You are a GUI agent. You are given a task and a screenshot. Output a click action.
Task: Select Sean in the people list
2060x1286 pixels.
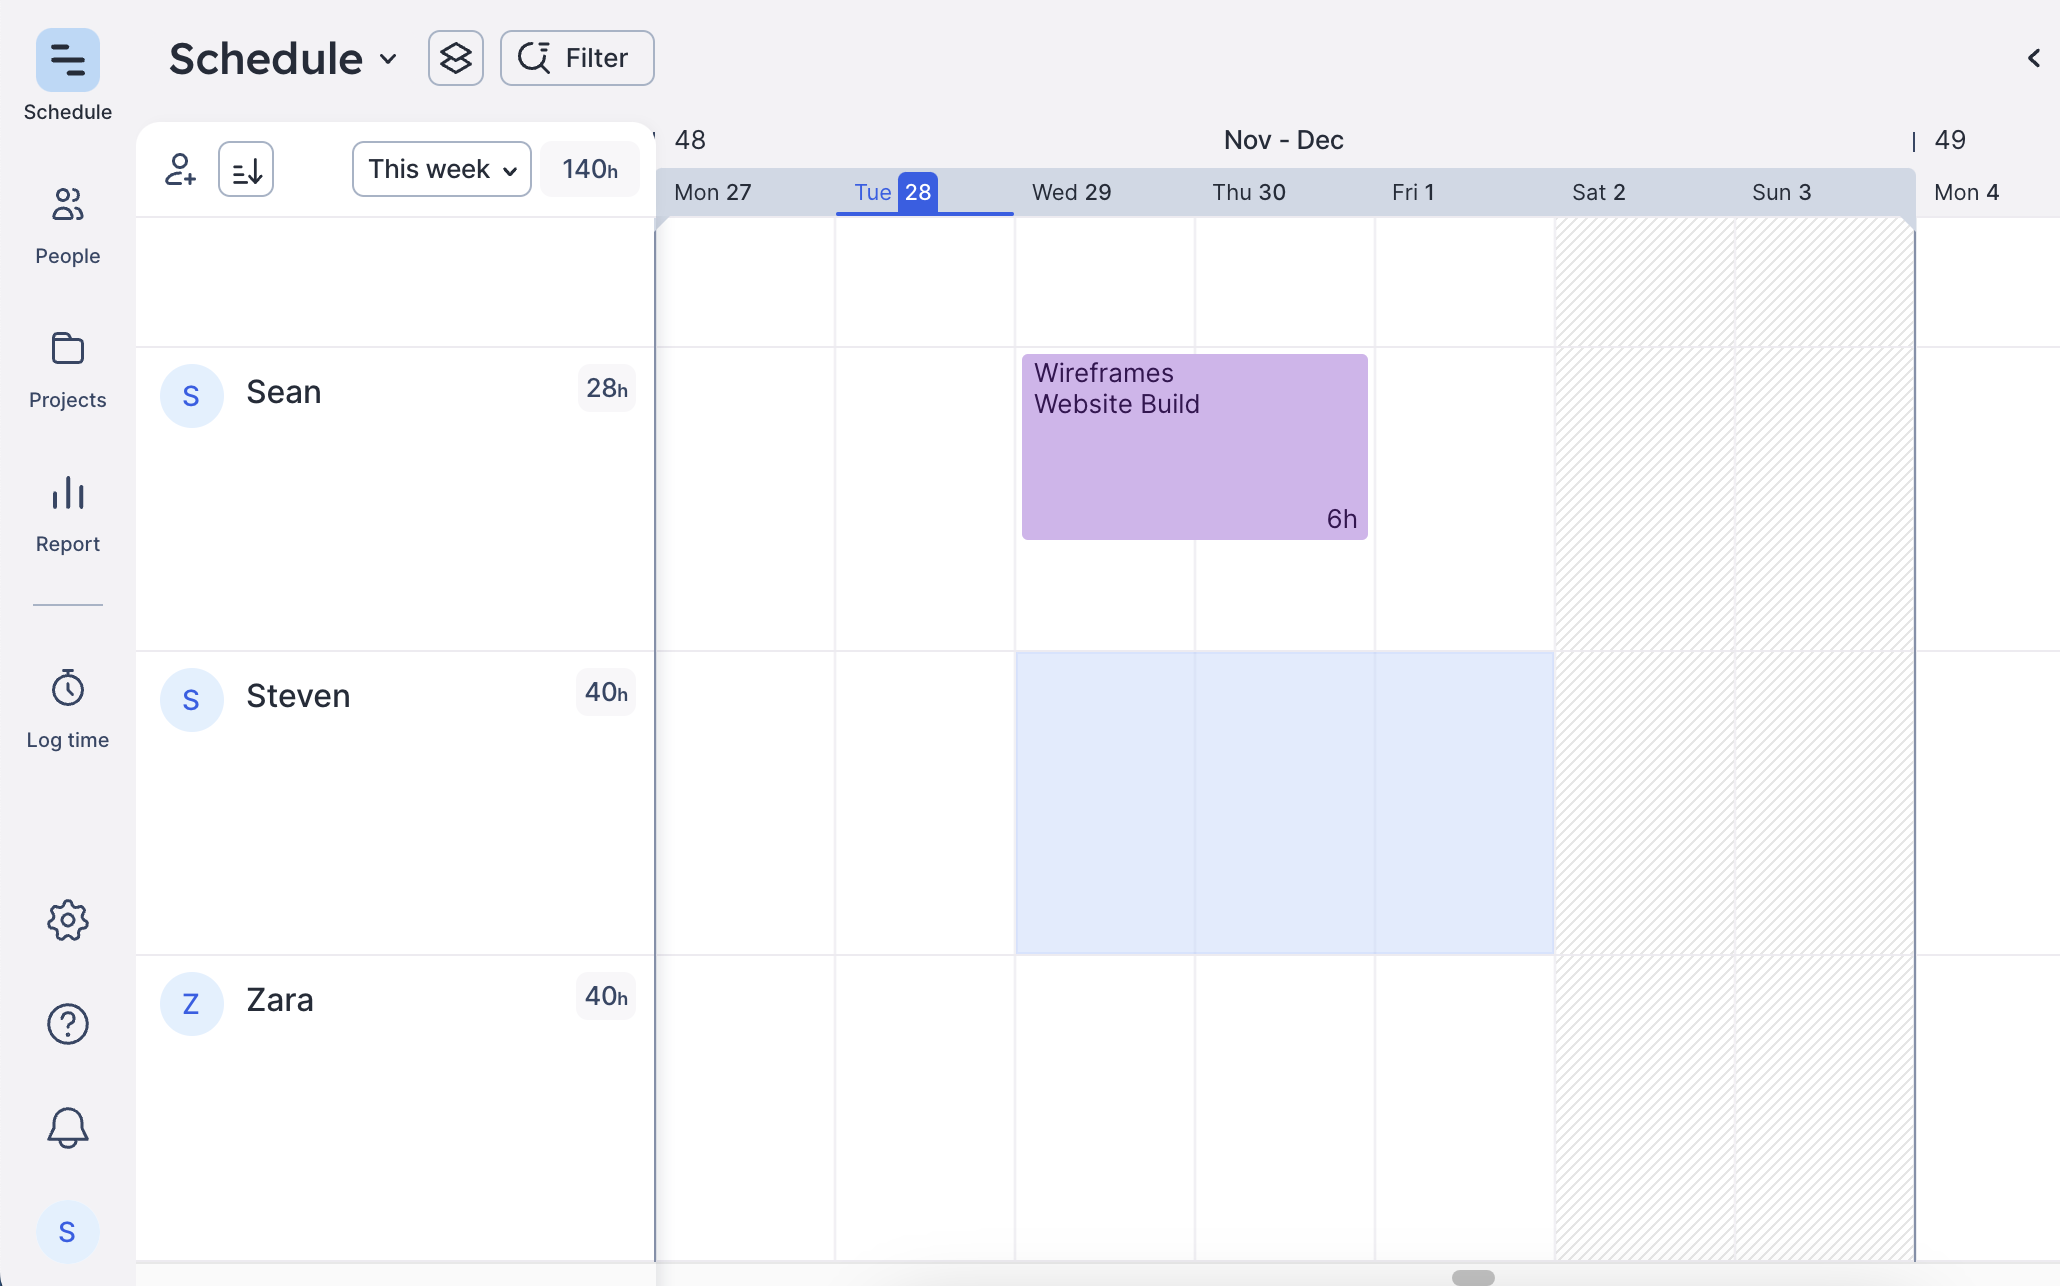coord(284,392)
